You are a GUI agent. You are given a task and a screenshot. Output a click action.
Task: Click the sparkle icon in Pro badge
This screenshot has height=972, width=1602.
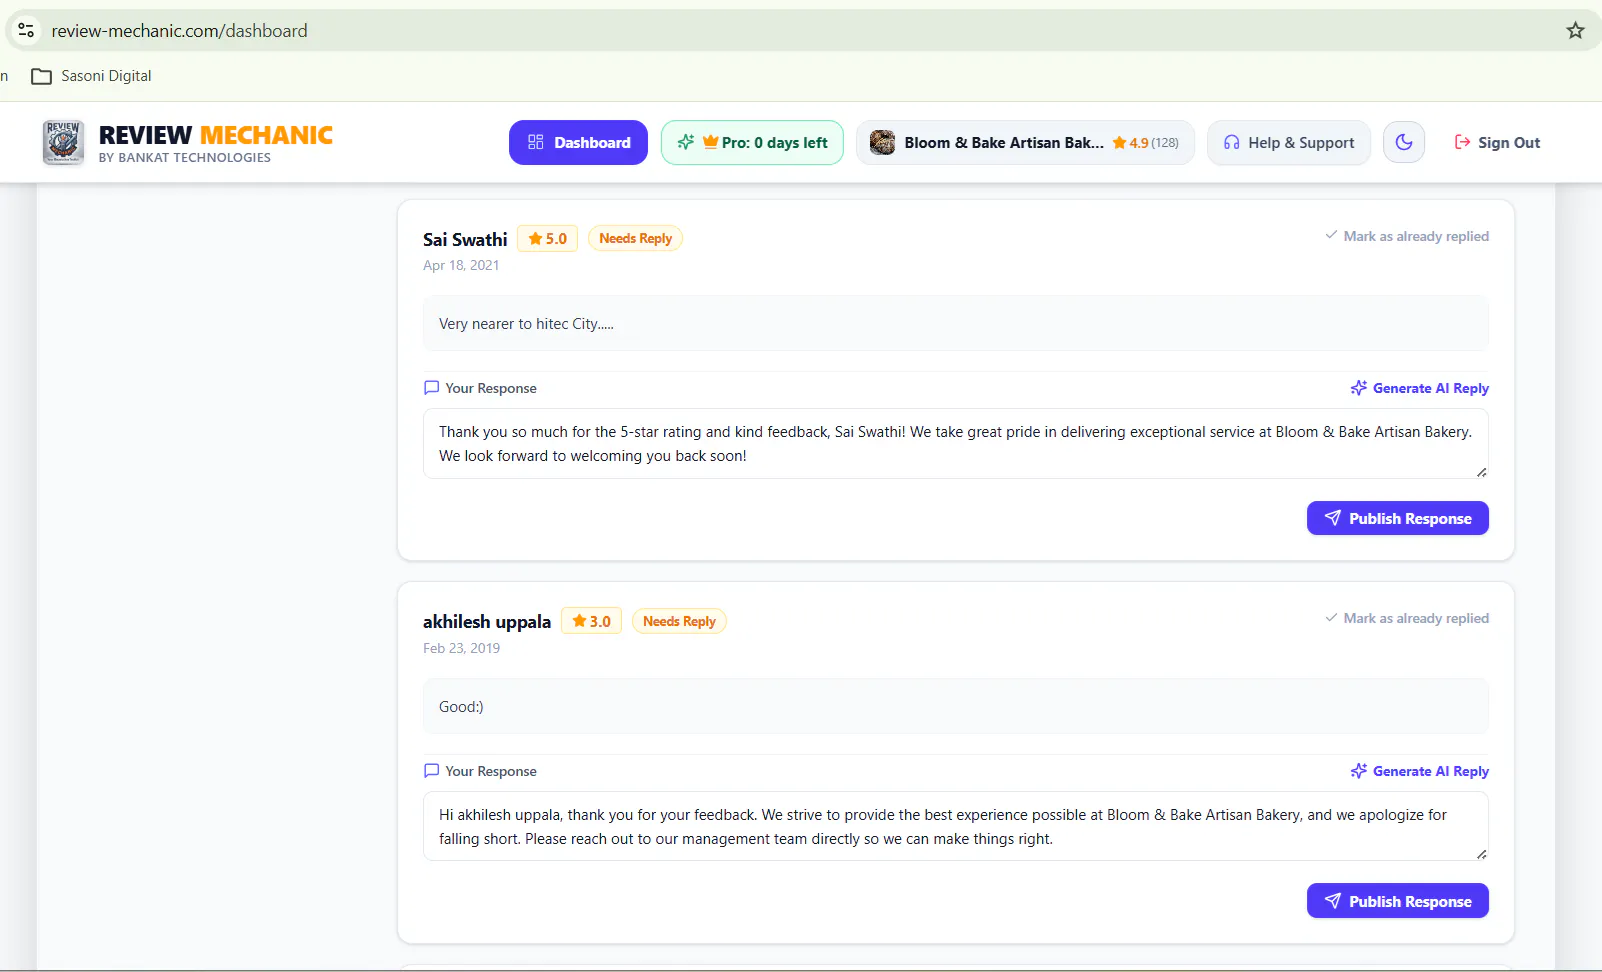point(686,142)
